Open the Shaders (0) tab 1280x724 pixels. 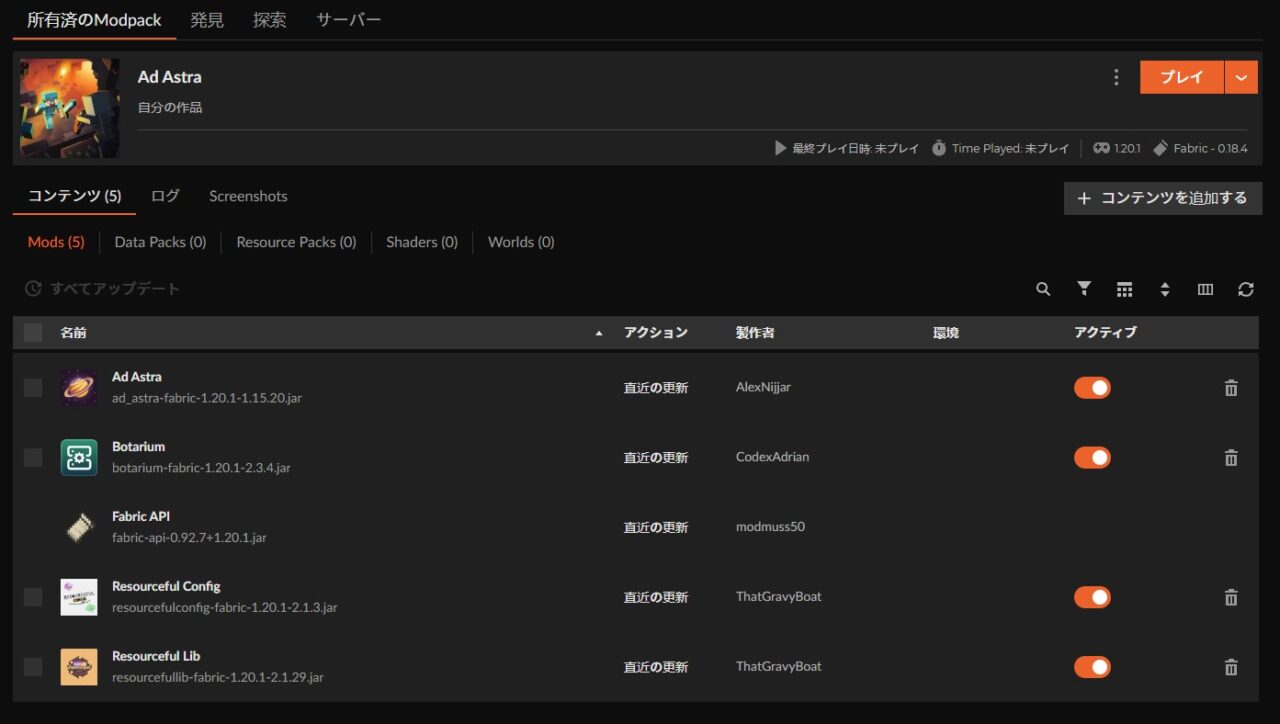421,242
